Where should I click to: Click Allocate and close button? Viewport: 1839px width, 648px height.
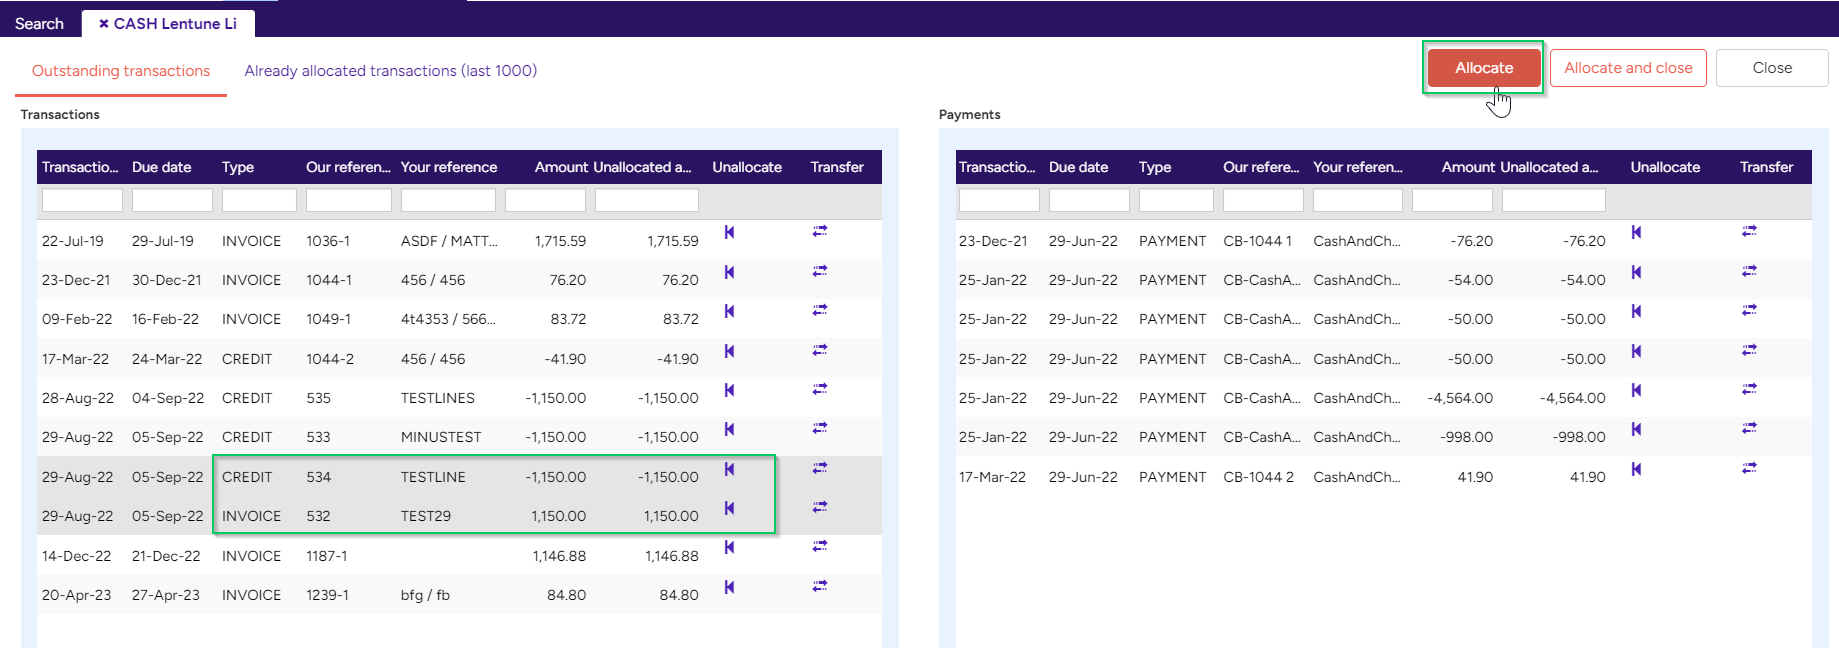click(x=1628, y=68)
